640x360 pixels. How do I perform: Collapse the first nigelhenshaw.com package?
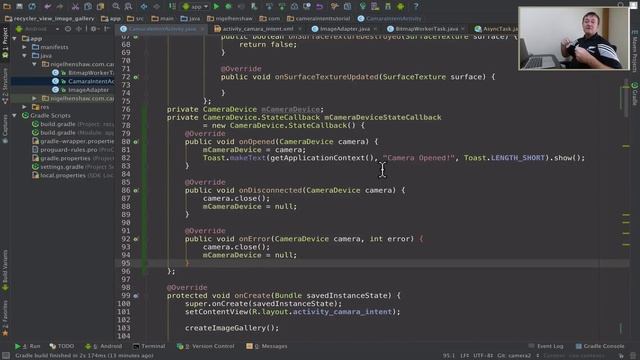(35, 64)
